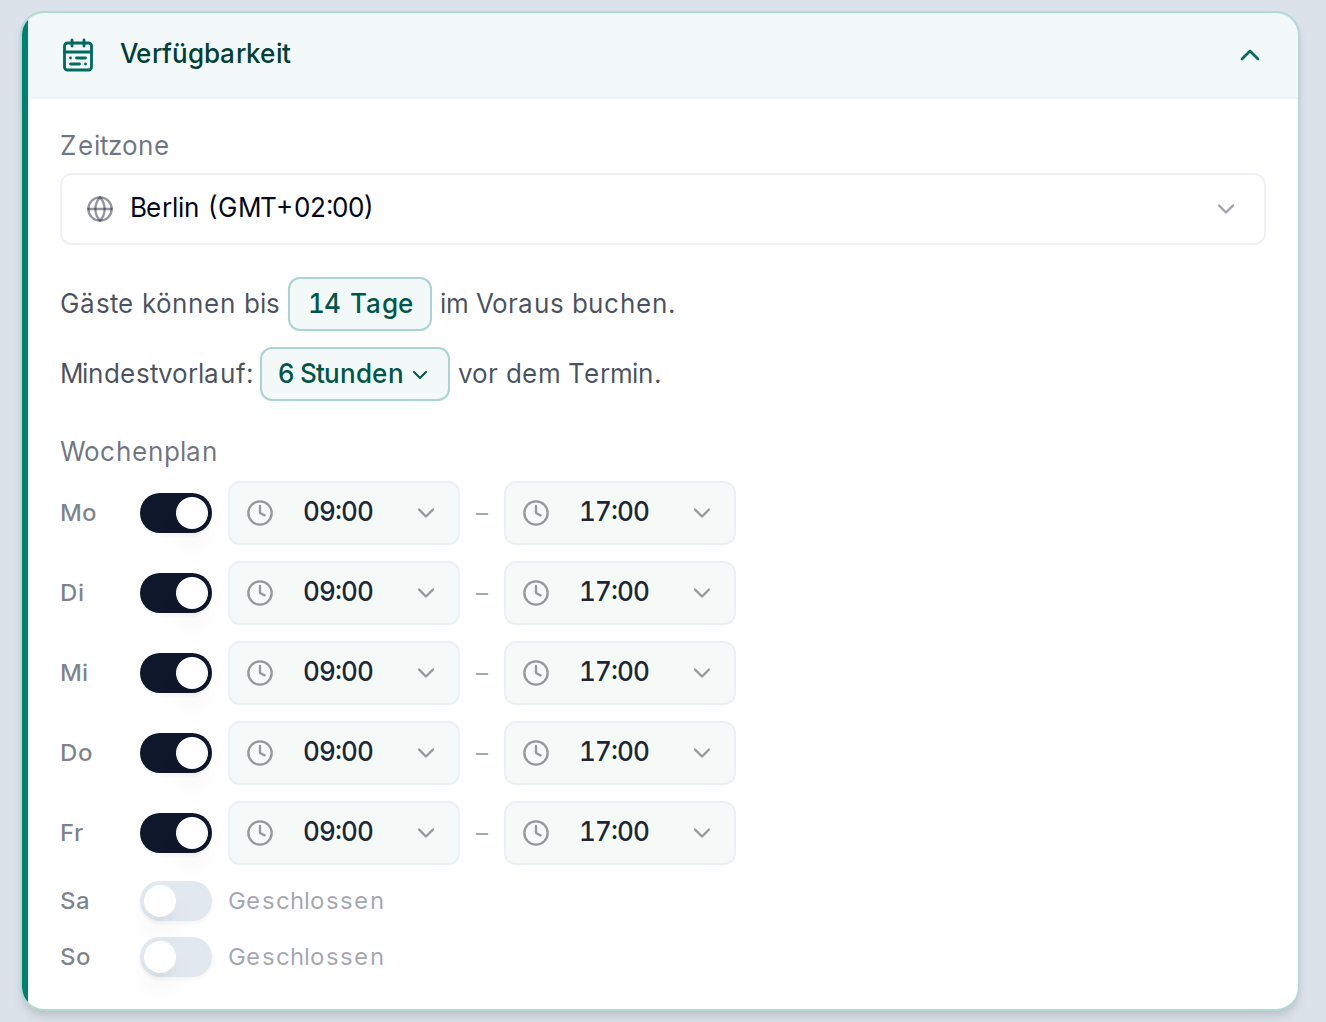The image size is (1326, 1022).
Task: Open the Mo start time 09:00 dropdown
Action: [x=344, y=513]
